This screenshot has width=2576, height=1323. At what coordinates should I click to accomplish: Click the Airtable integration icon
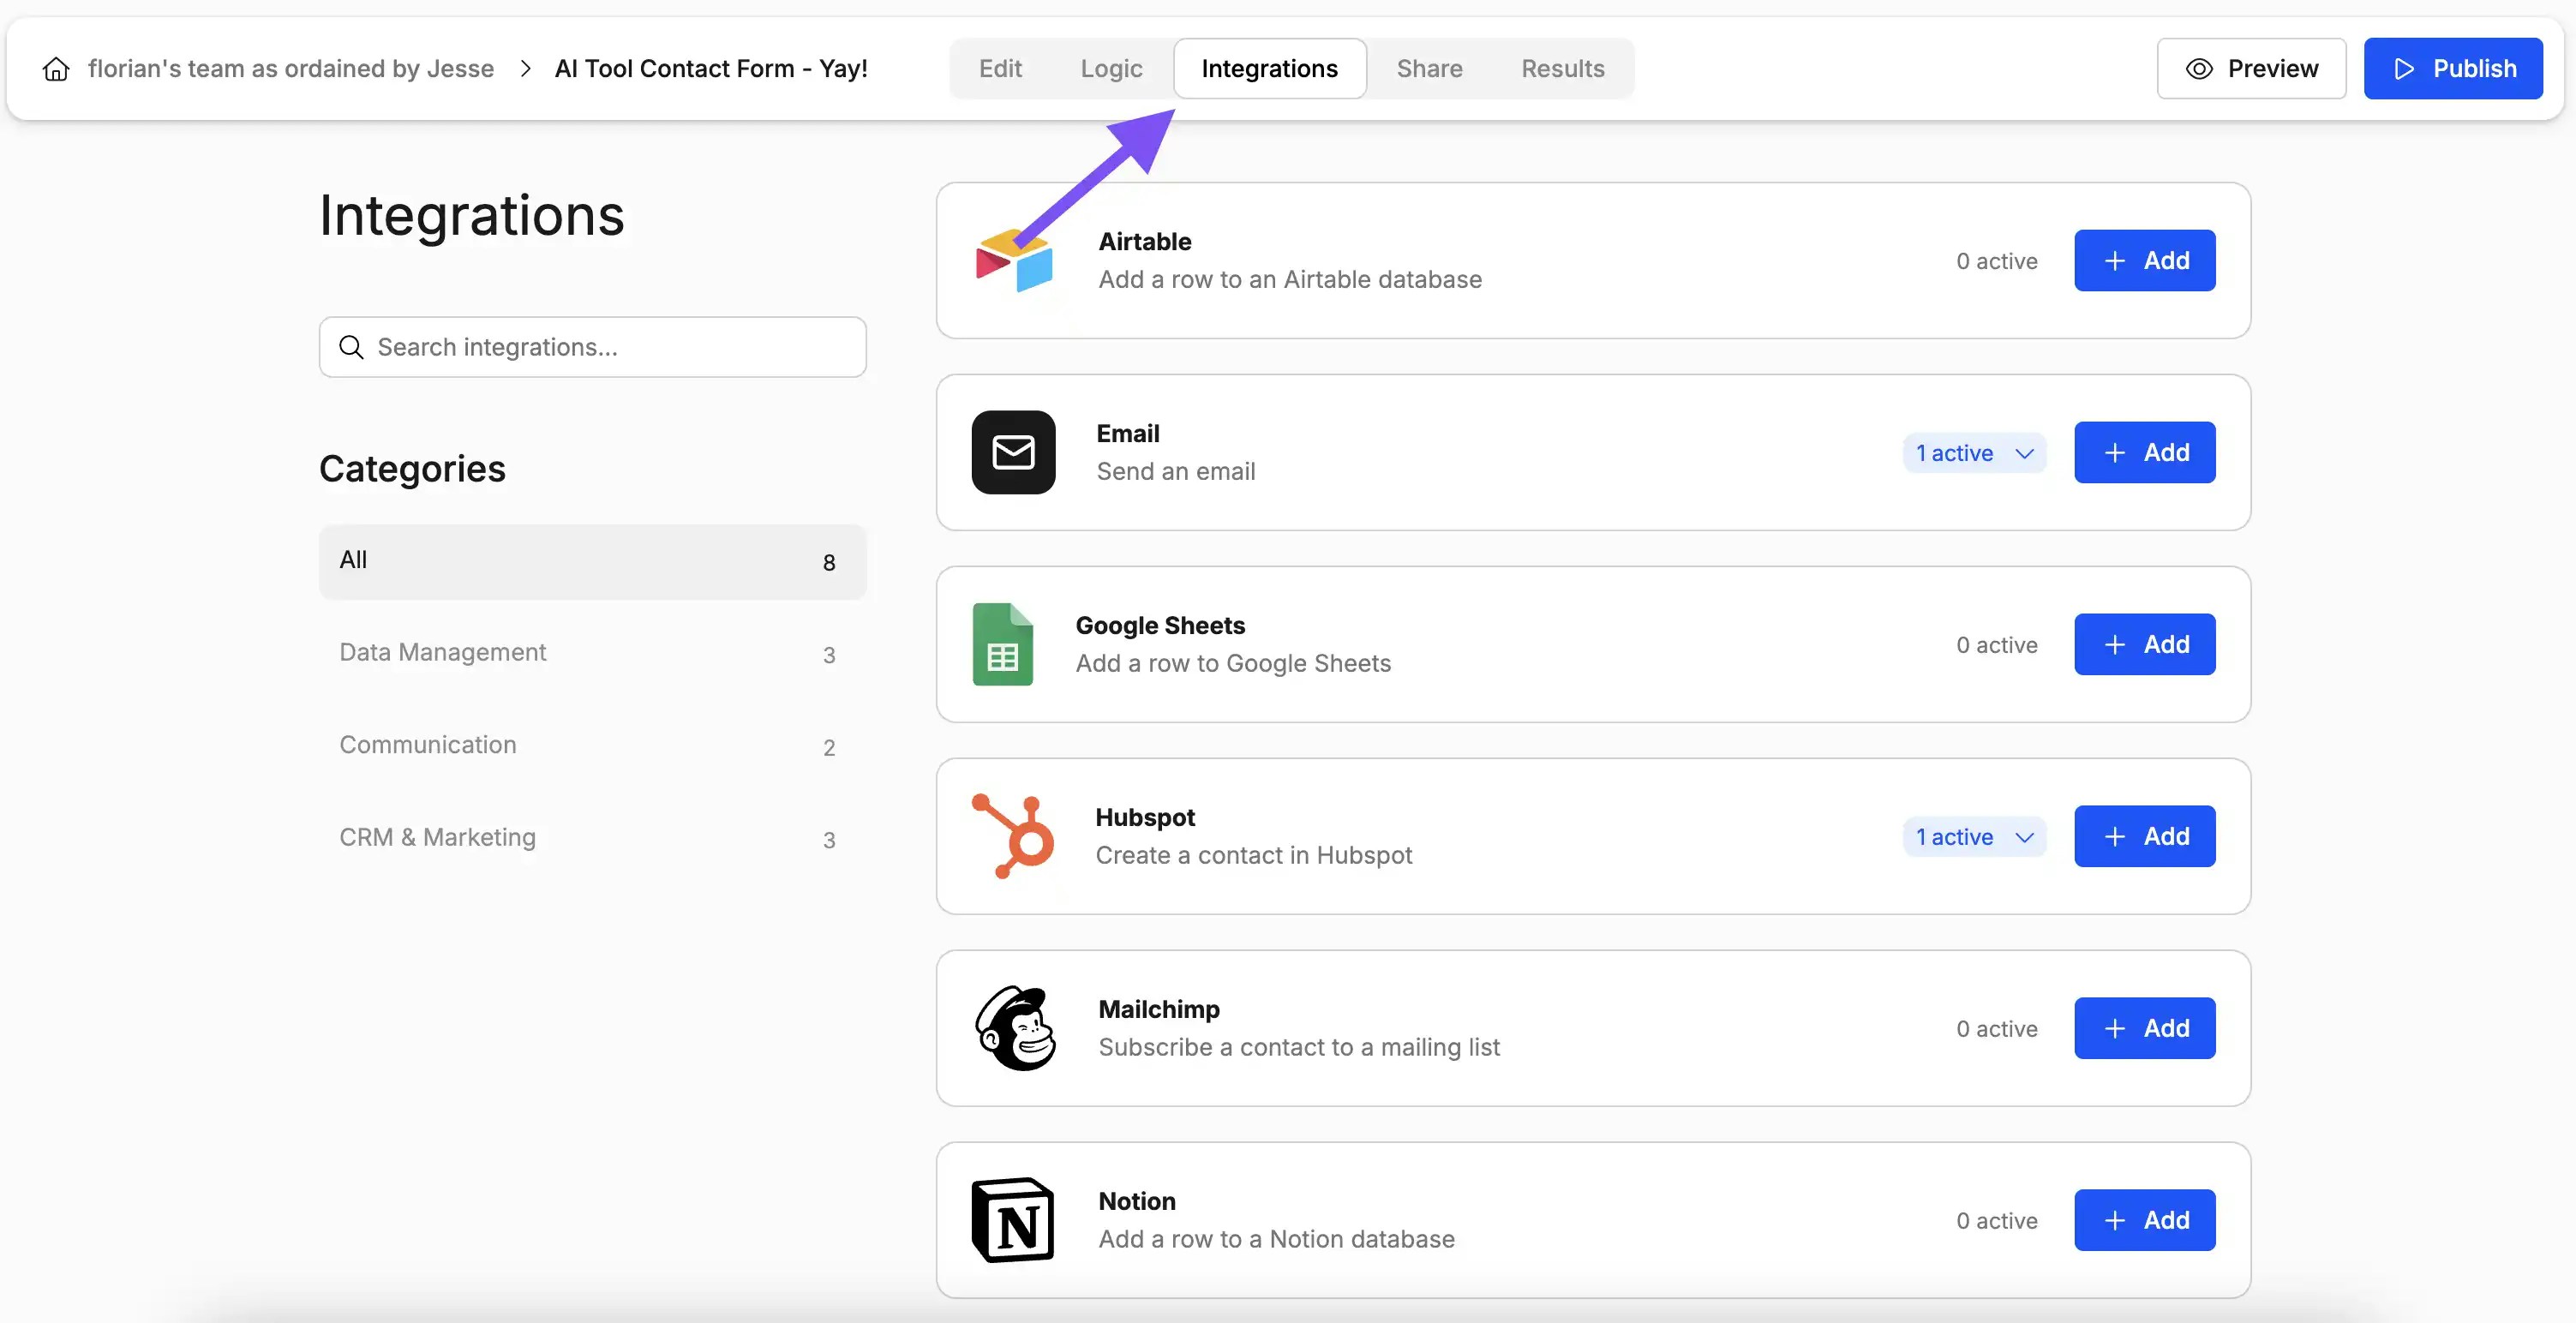point(1012,260)
